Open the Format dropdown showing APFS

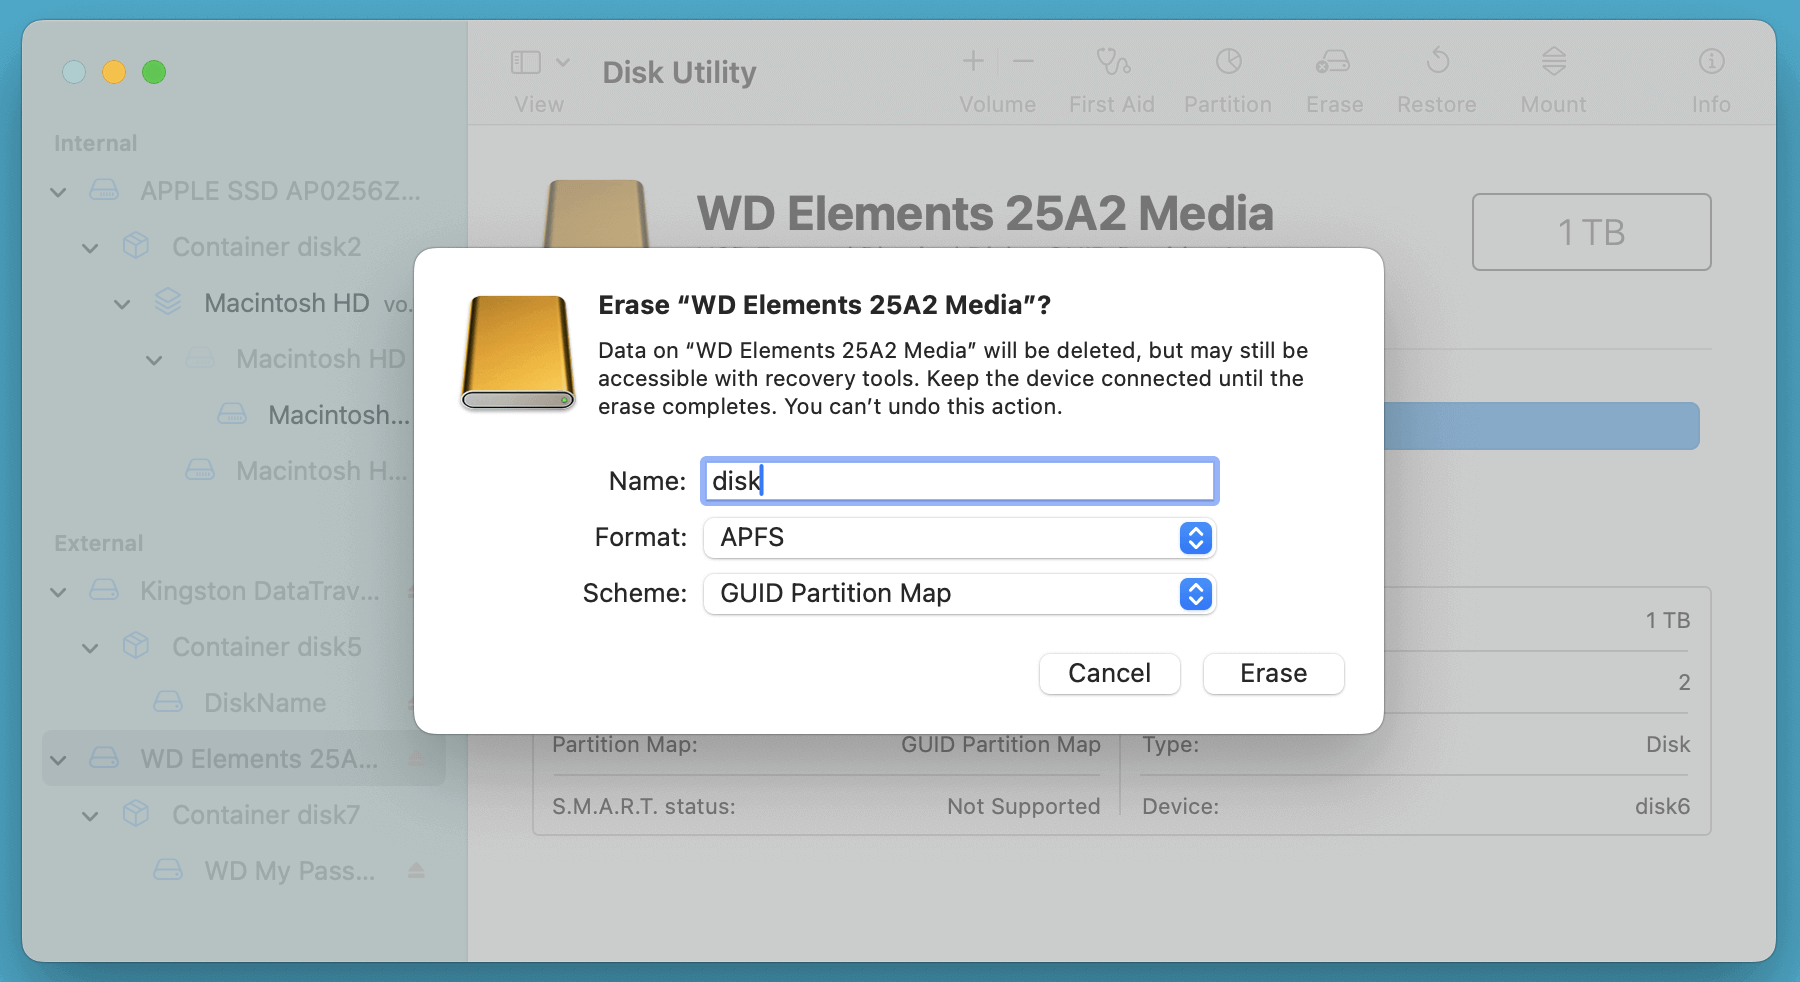(x=958, y=538)
